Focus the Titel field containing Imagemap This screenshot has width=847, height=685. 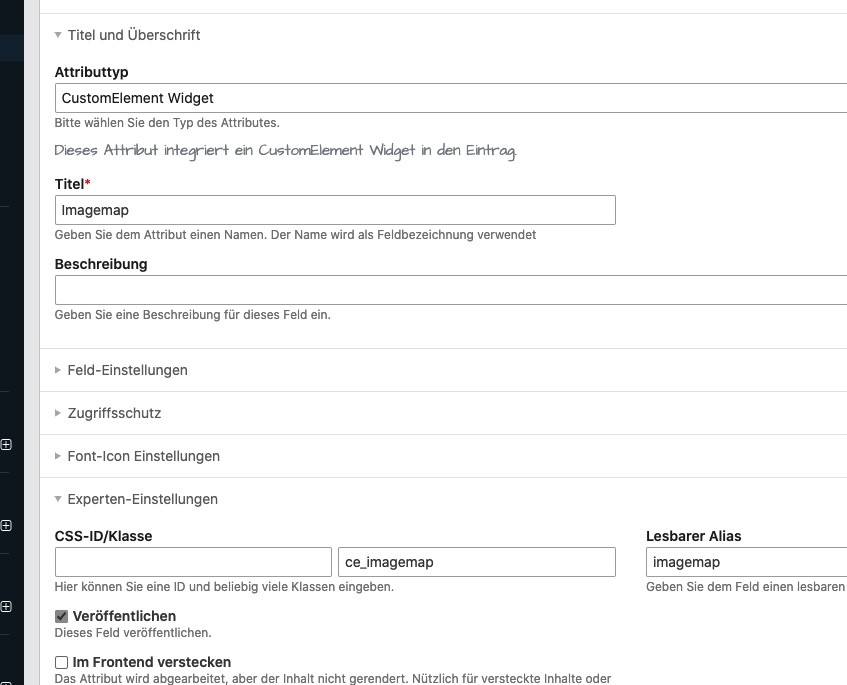tap(335, 210)
